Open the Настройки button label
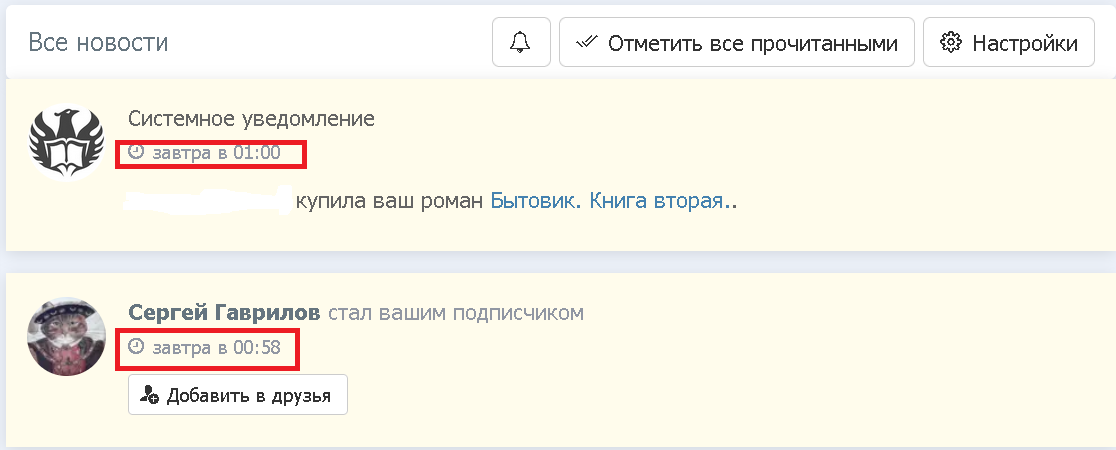The height and width of the screenshot is (450, 1116). (1025, 43)
